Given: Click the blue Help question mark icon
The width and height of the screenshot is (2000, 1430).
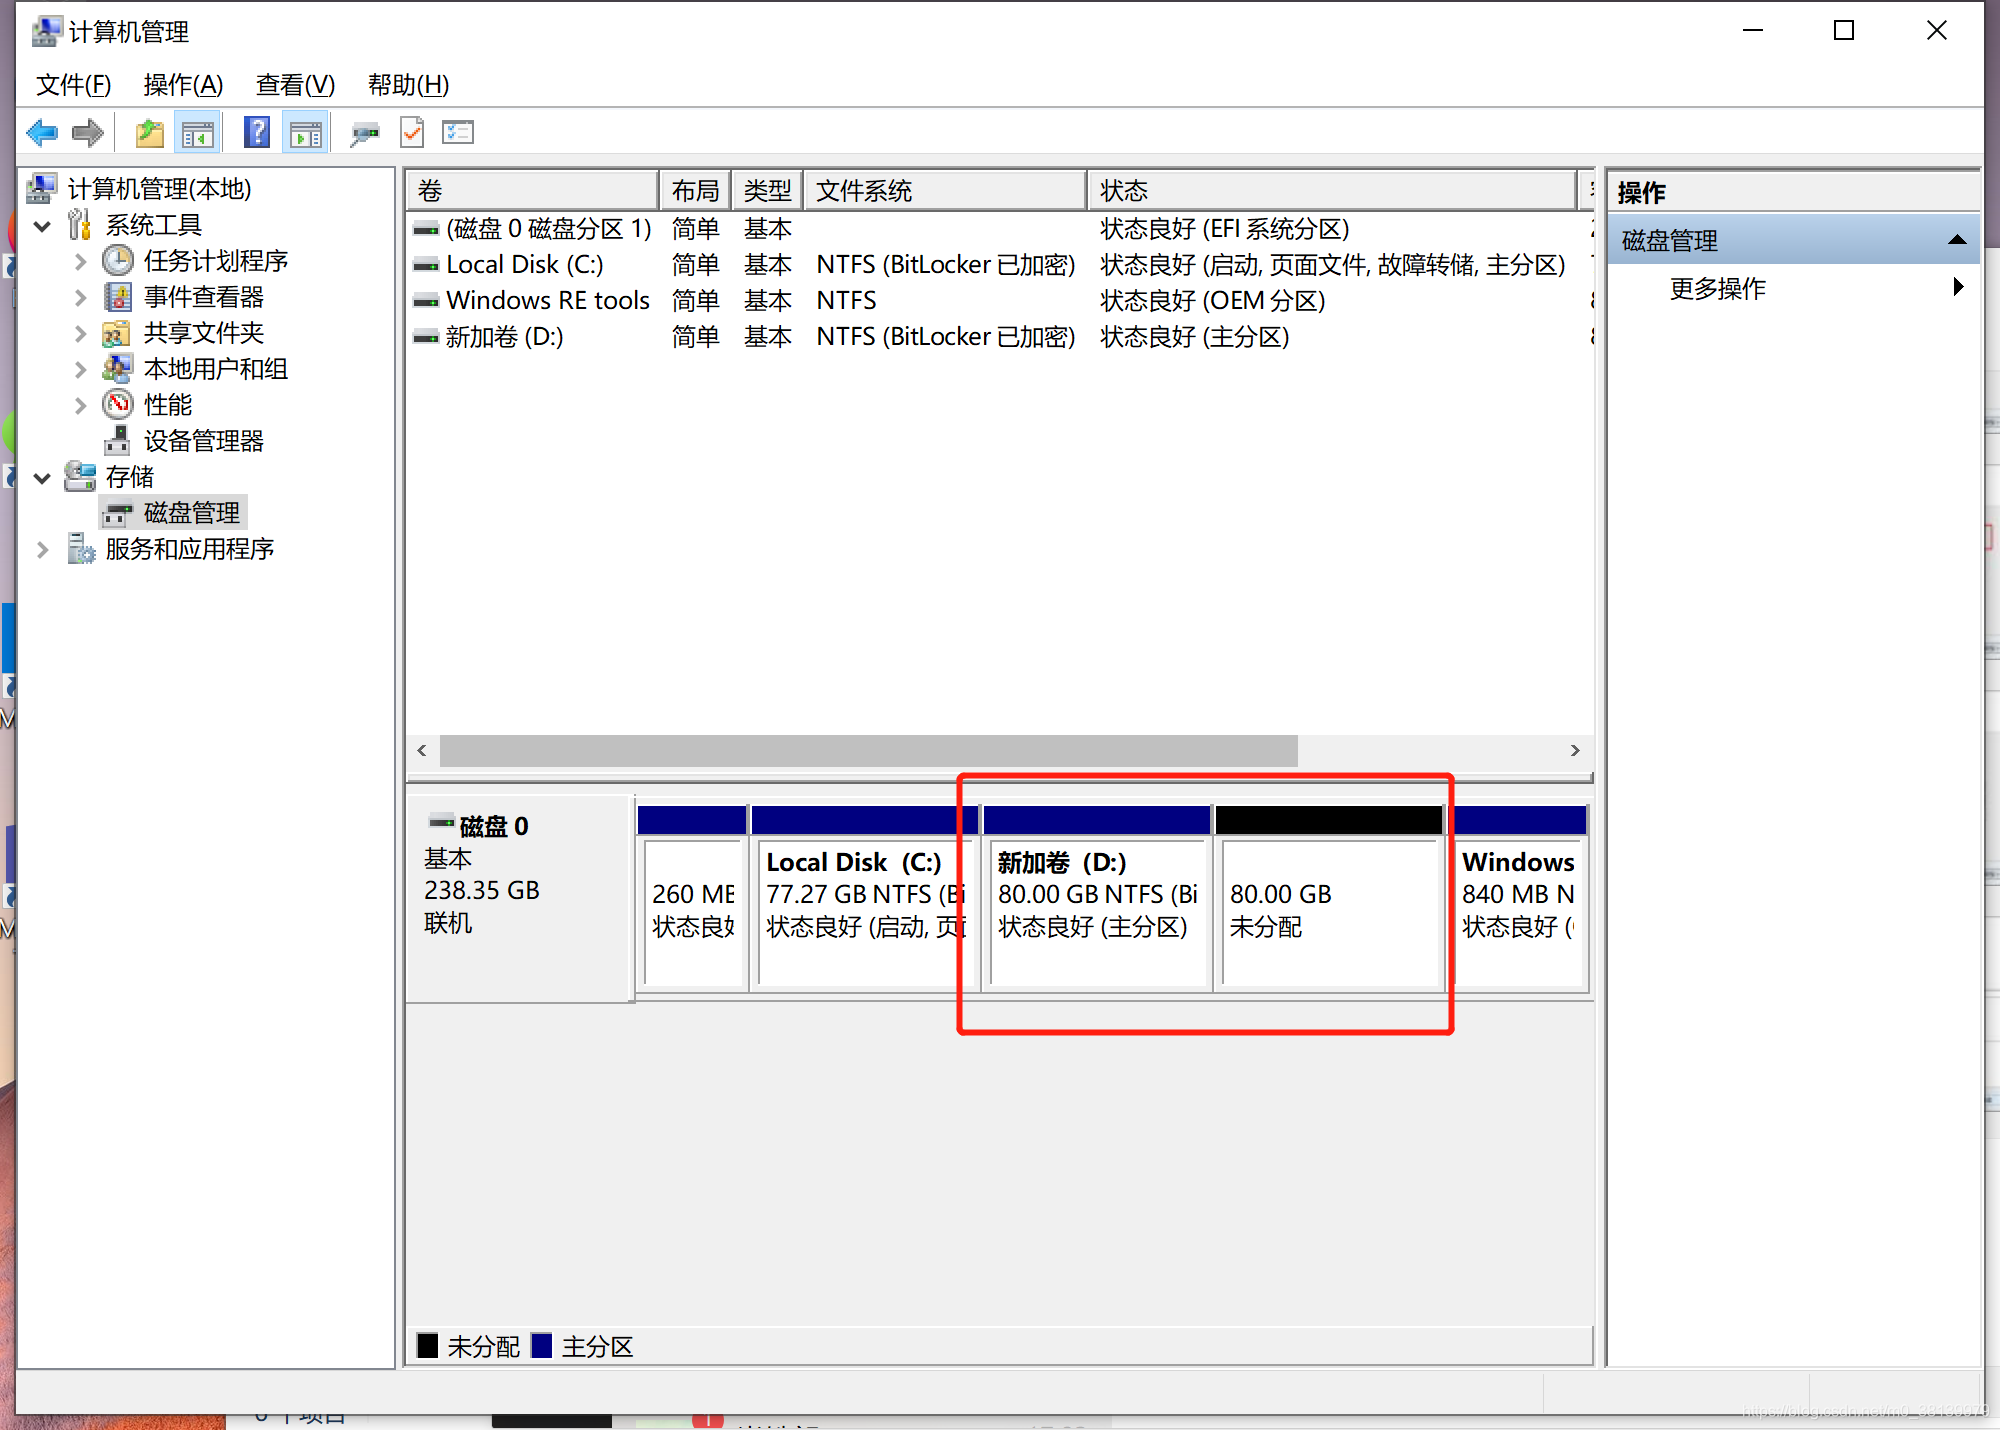Looking at the screenshot, I should tap(257, 132).
